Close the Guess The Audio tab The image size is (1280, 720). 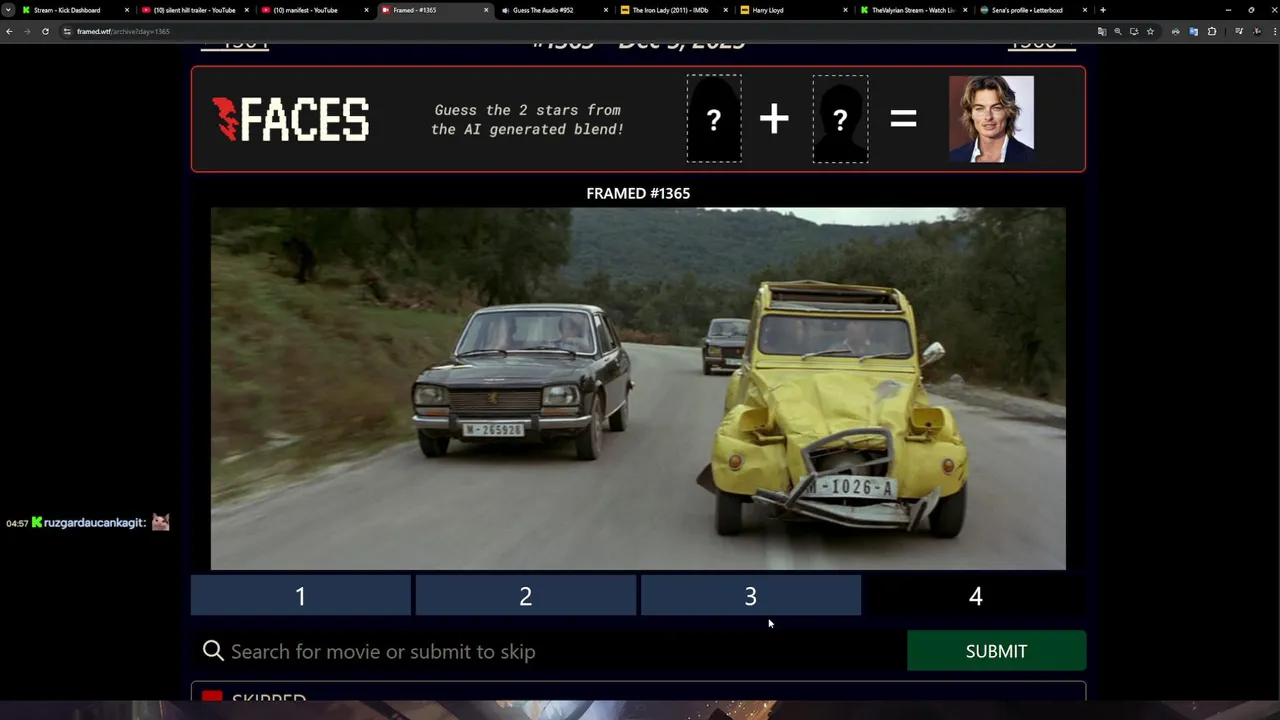pos(606,10)
